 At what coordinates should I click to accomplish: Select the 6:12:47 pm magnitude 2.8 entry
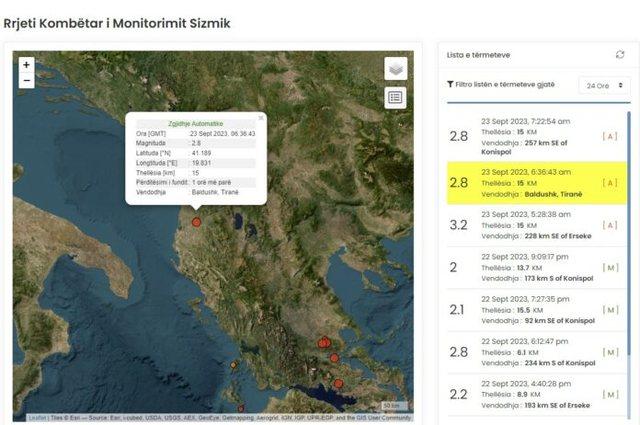click(x=536, y=352)
